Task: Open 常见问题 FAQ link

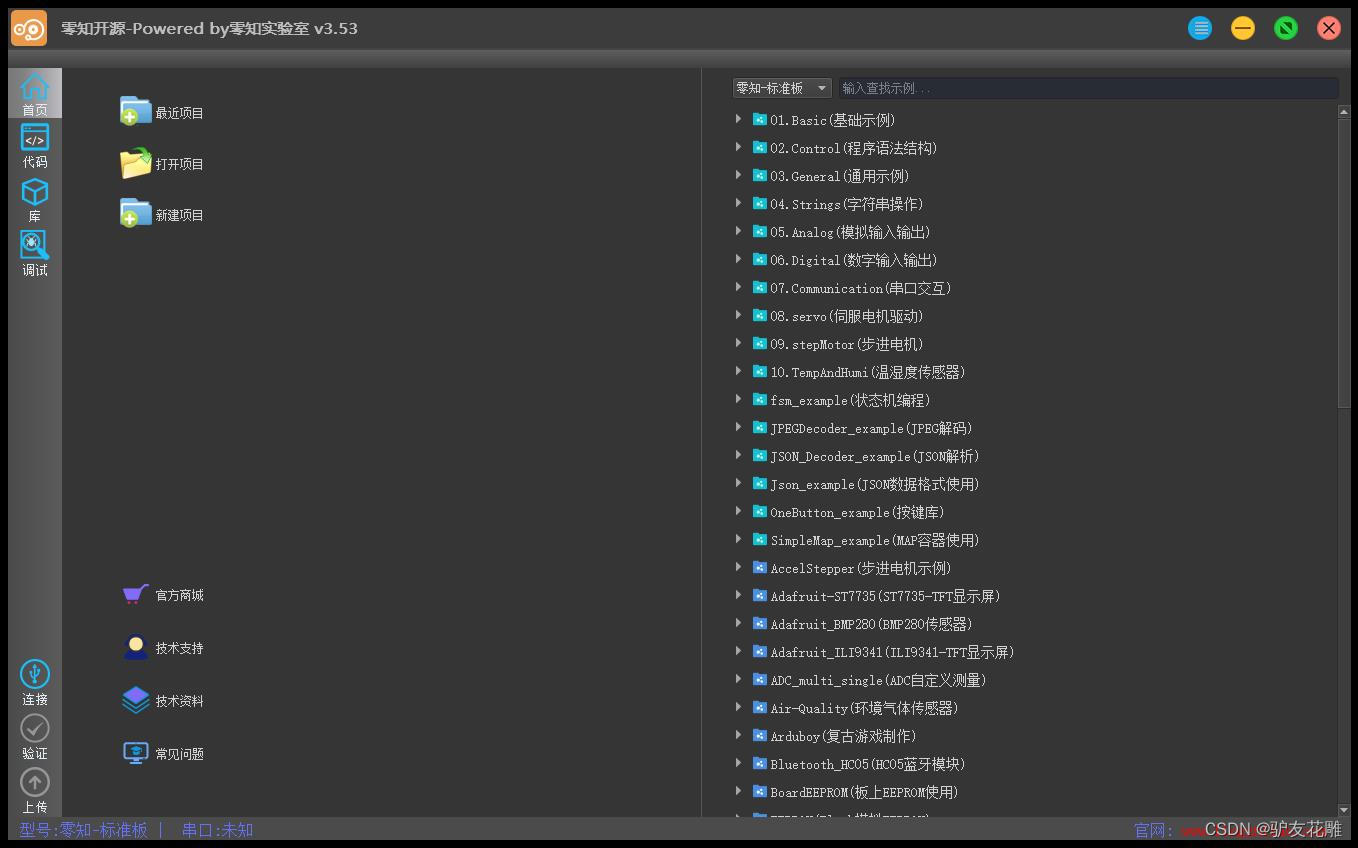Action: coord(179,754)
